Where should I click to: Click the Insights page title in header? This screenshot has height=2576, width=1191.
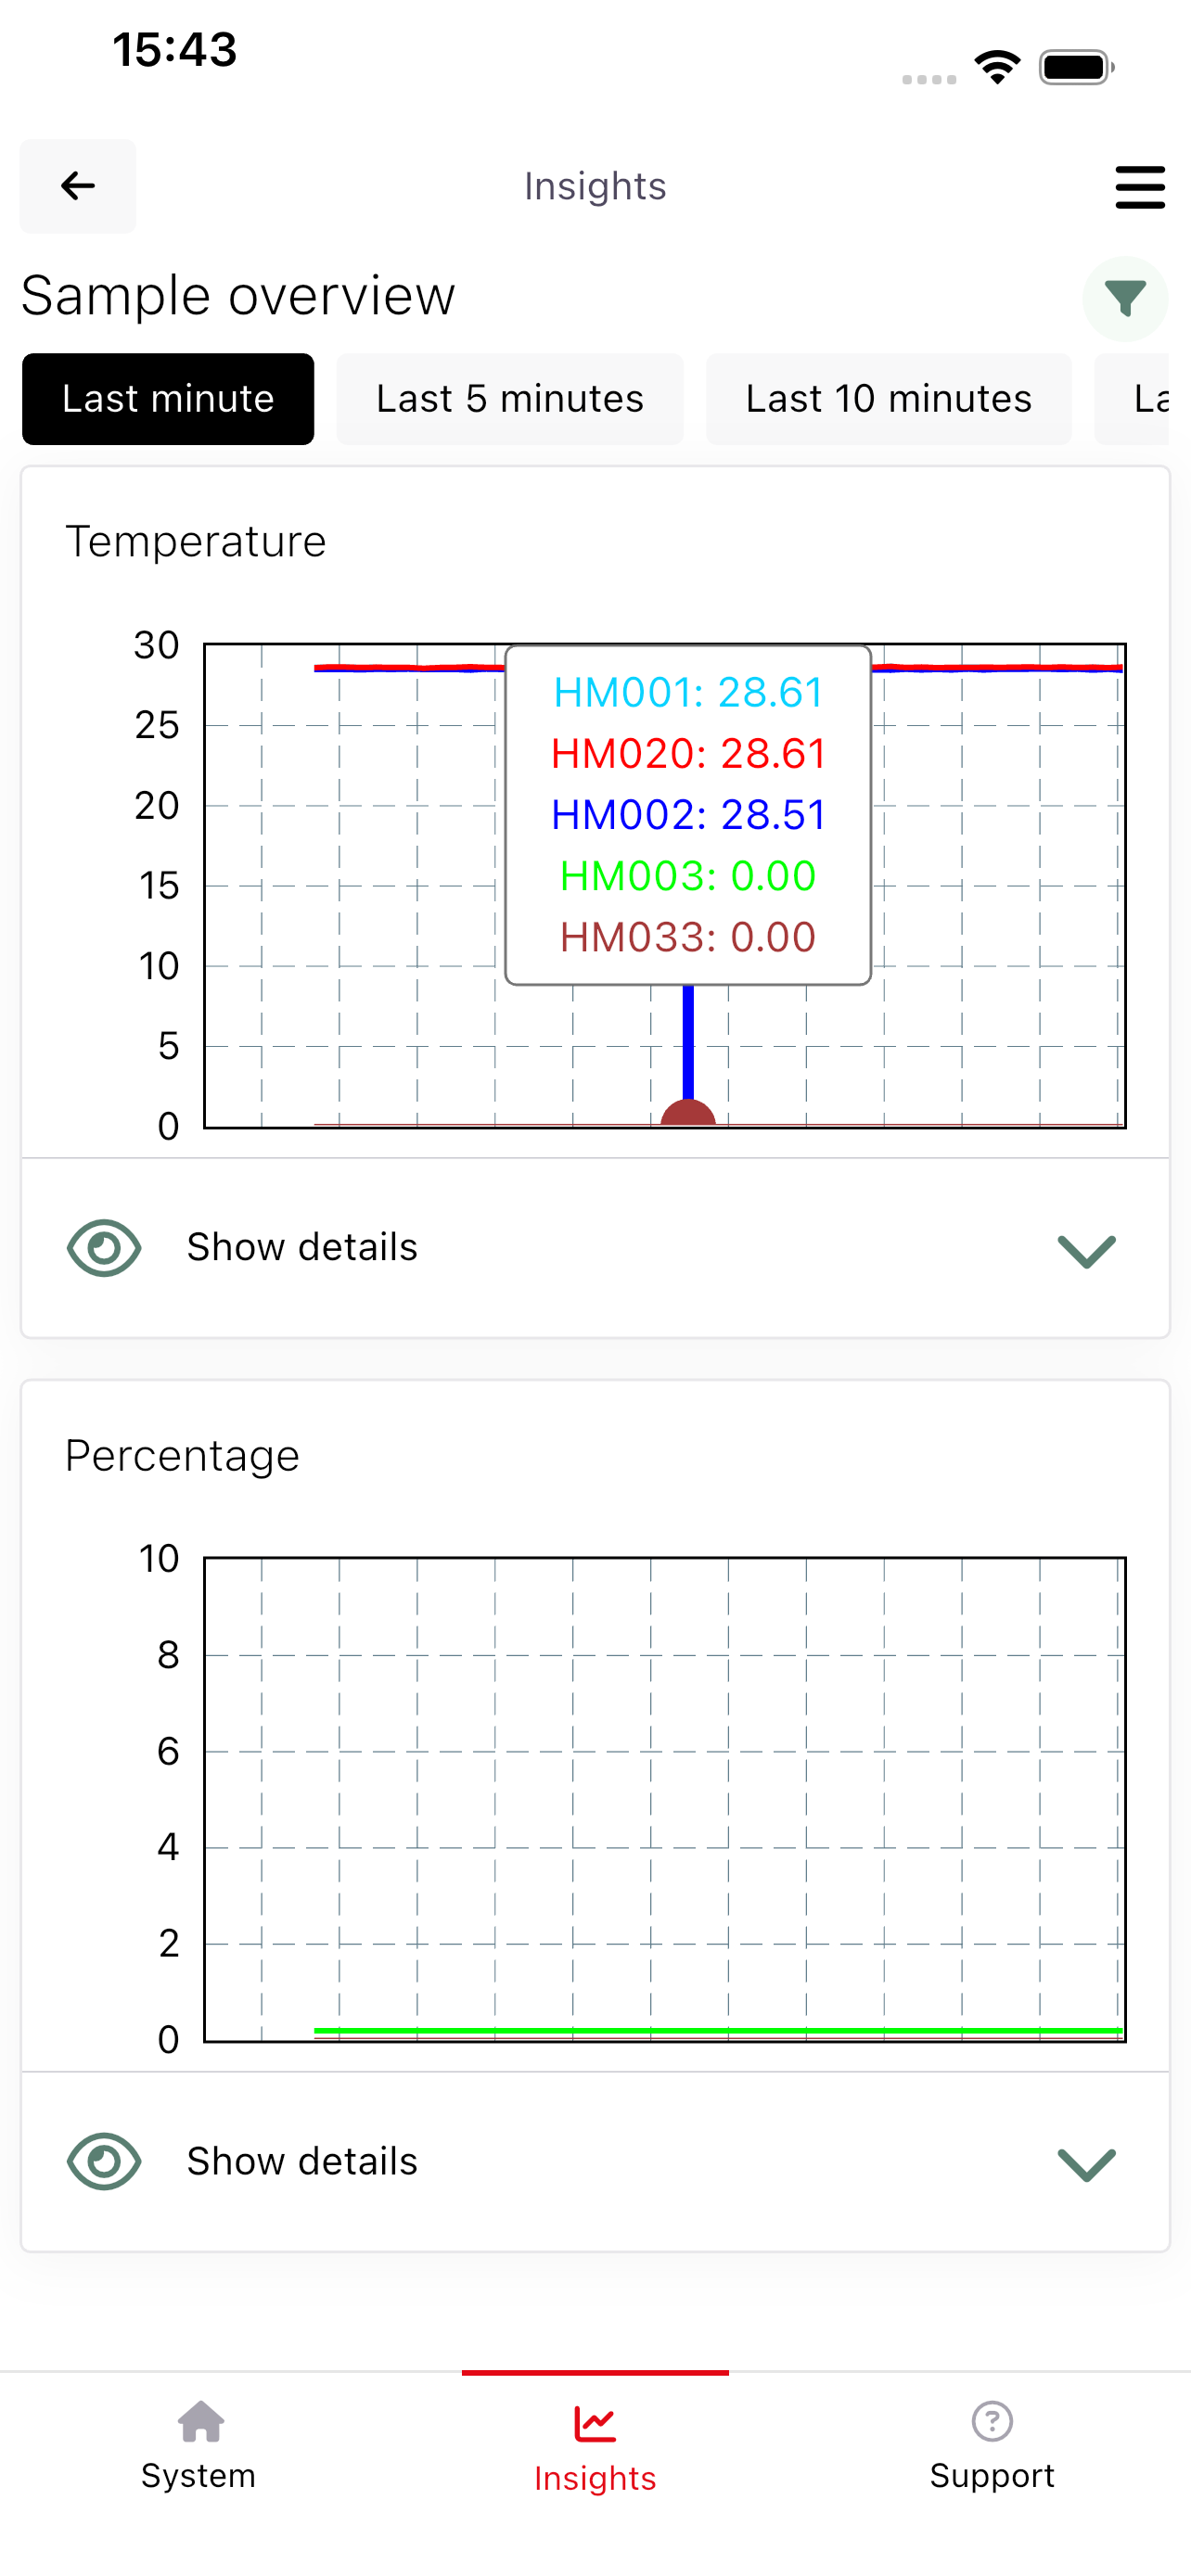tap(595, 186)
